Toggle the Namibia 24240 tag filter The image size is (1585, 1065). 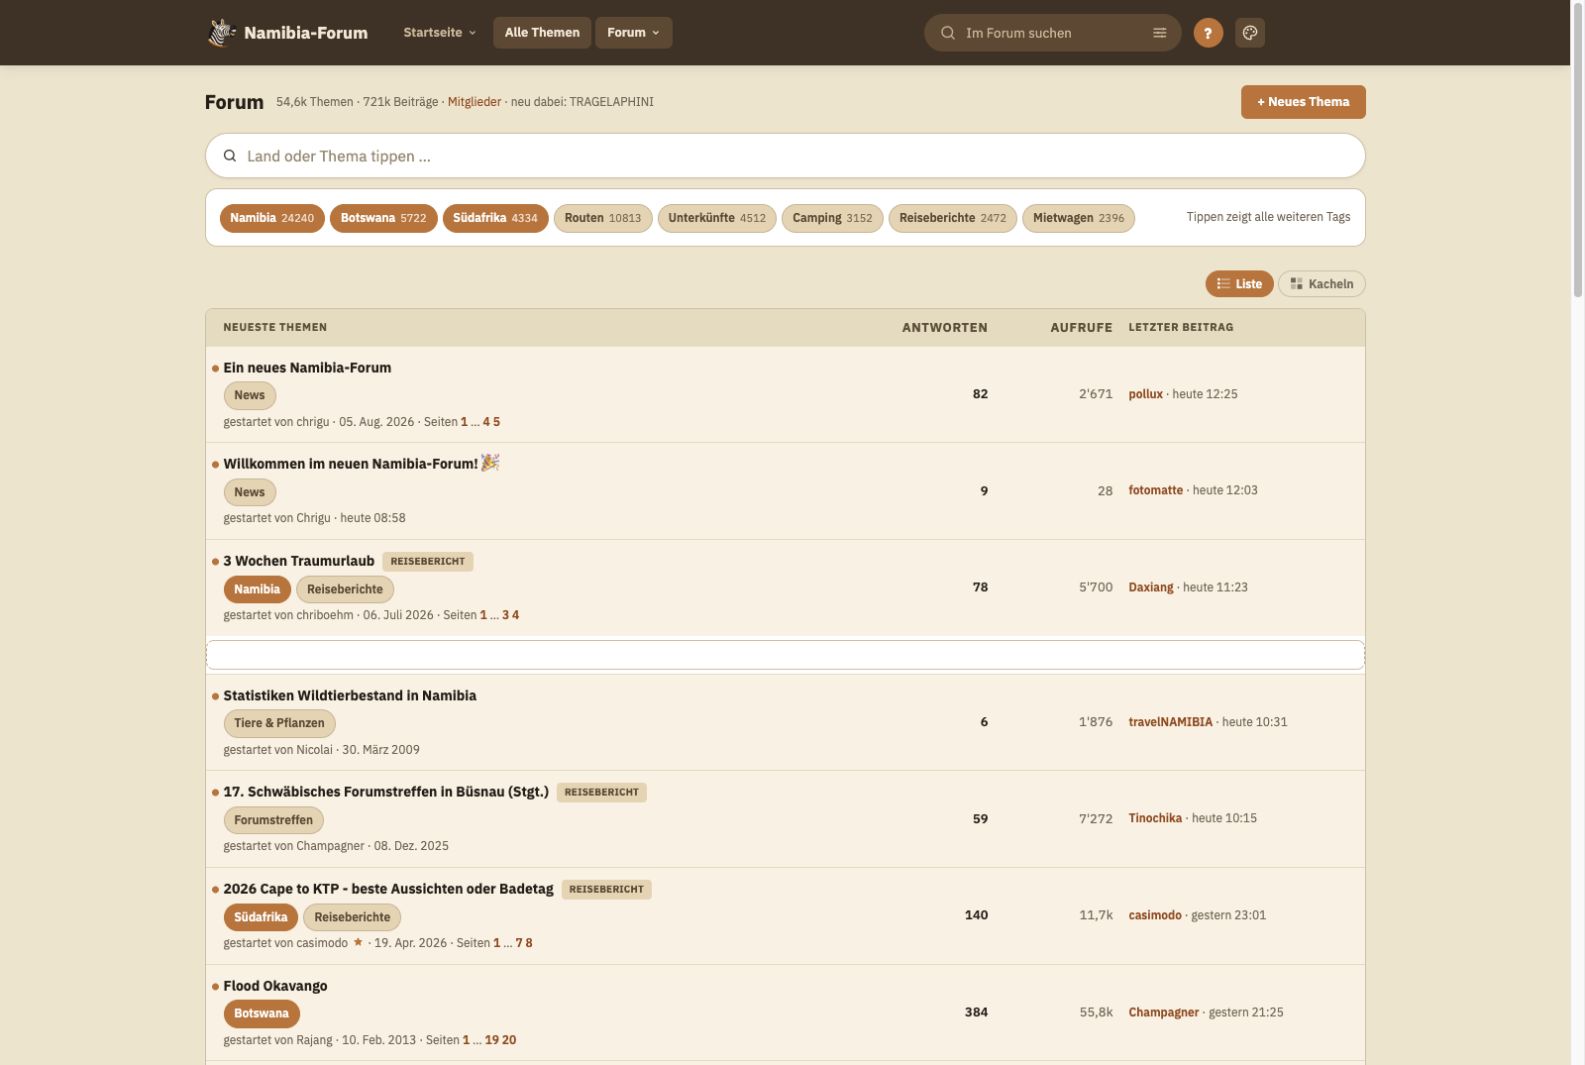[272, 218]
